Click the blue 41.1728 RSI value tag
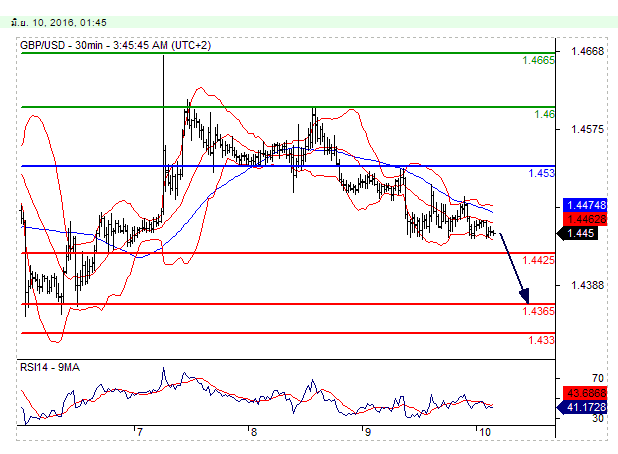The height and width of the screenshot is (454, 618). coord(583,407)
